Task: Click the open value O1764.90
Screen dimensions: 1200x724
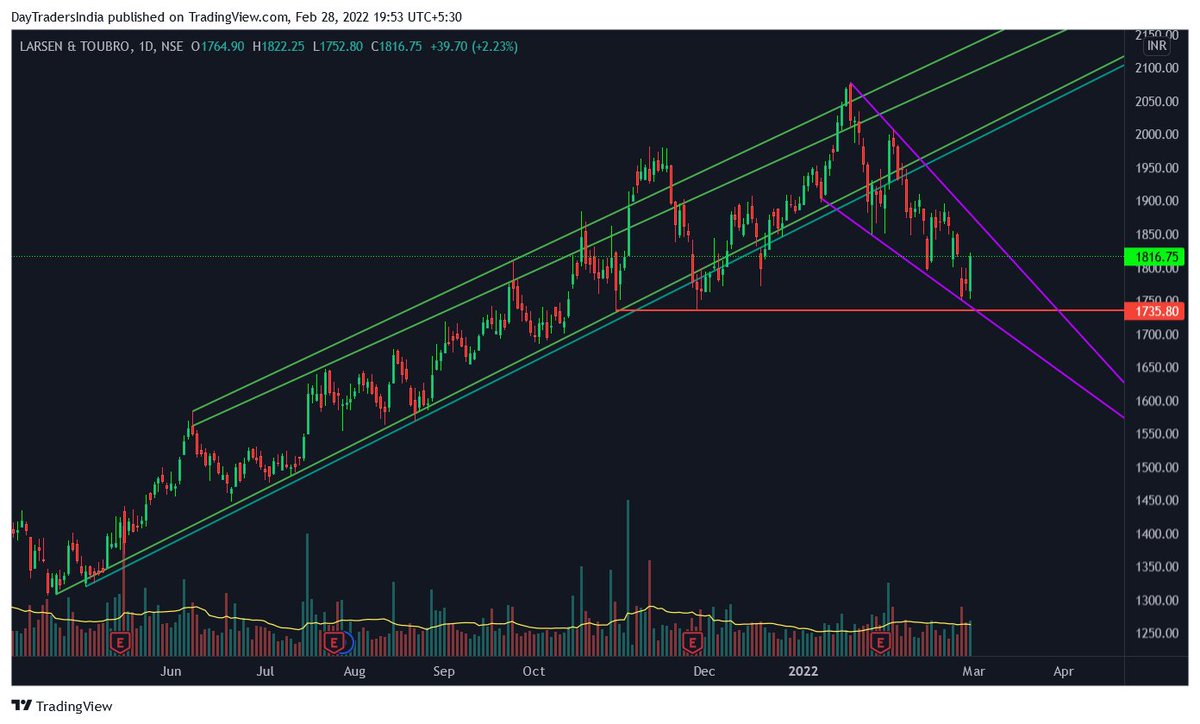Action: tap(219, 45)
